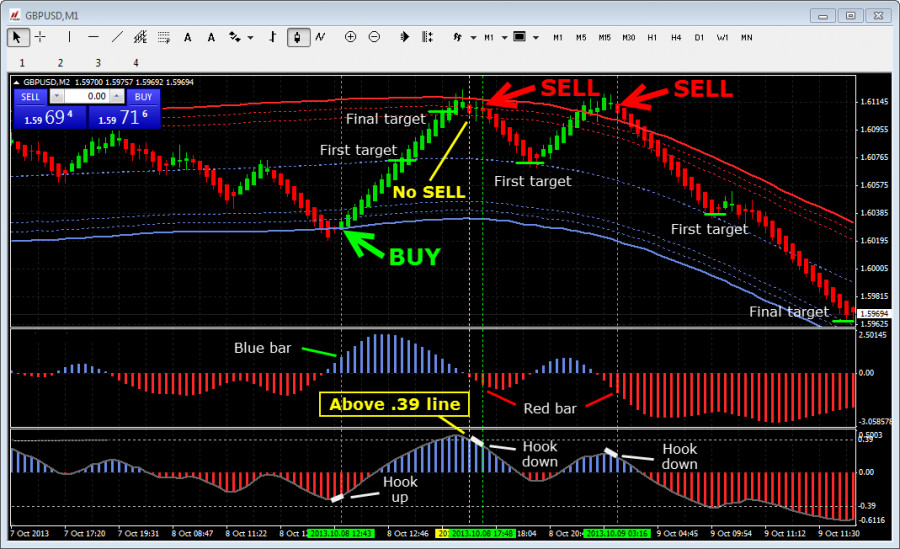Viewport: 900px width, 549px height.
Task: Switch to H1 timeframe
Action: tap(652, 38)
